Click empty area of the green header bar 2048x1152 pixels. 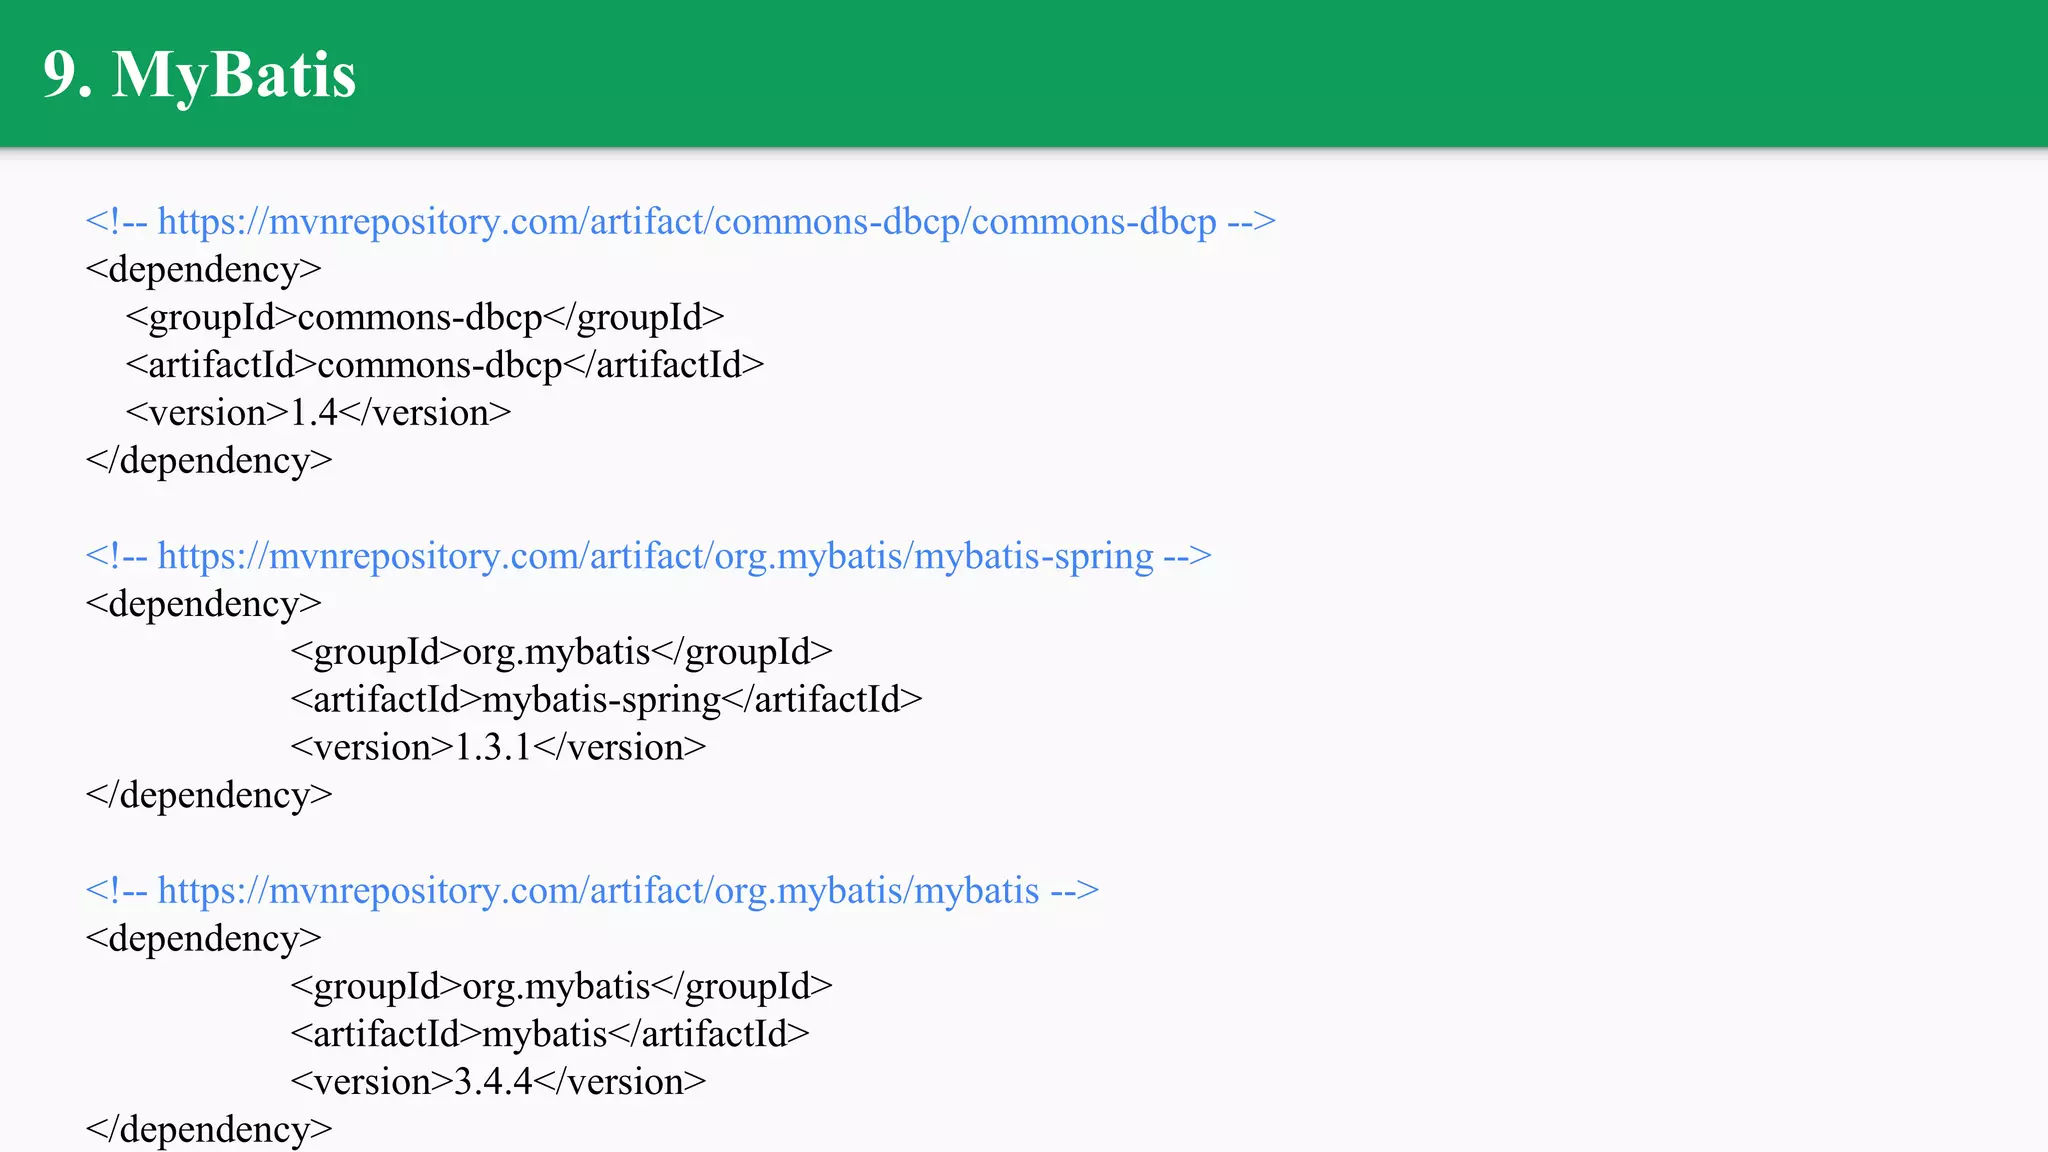point(1200,74)
